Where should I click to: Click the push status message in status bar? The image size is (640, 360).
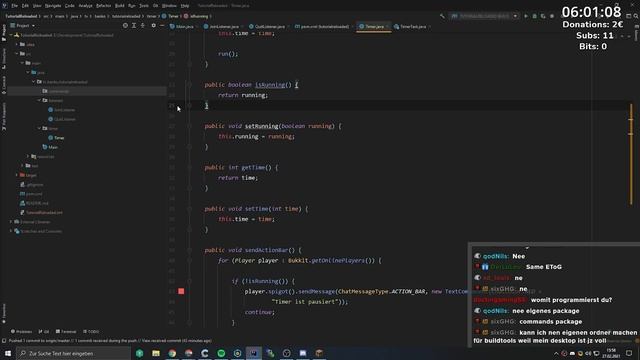(110, 340)
